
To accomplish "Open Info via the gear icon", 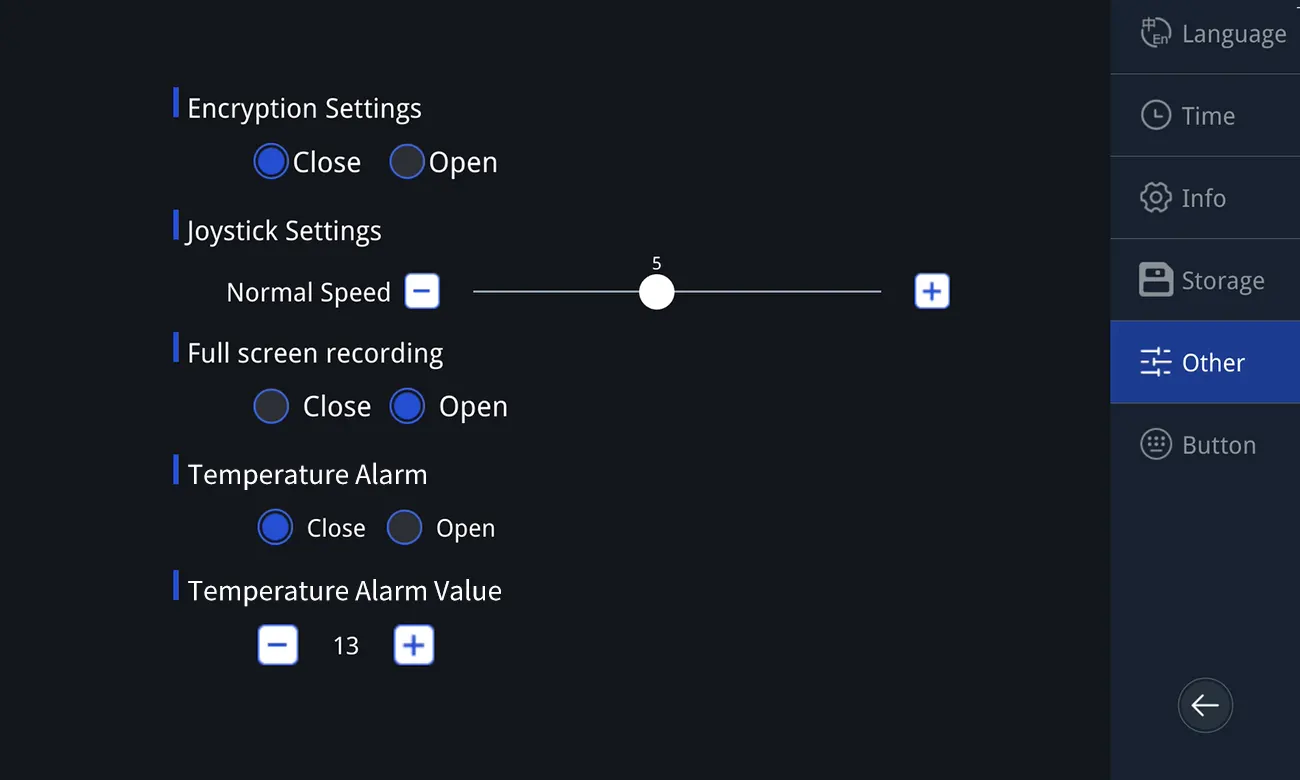I will tap(1156, 197).
